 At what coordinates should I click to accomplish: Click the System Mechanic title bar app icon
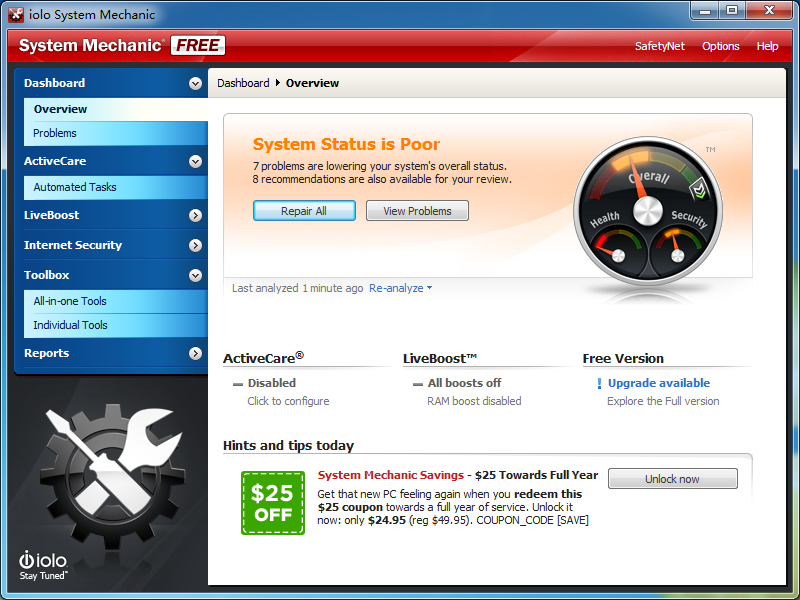(x=16, y=15)
